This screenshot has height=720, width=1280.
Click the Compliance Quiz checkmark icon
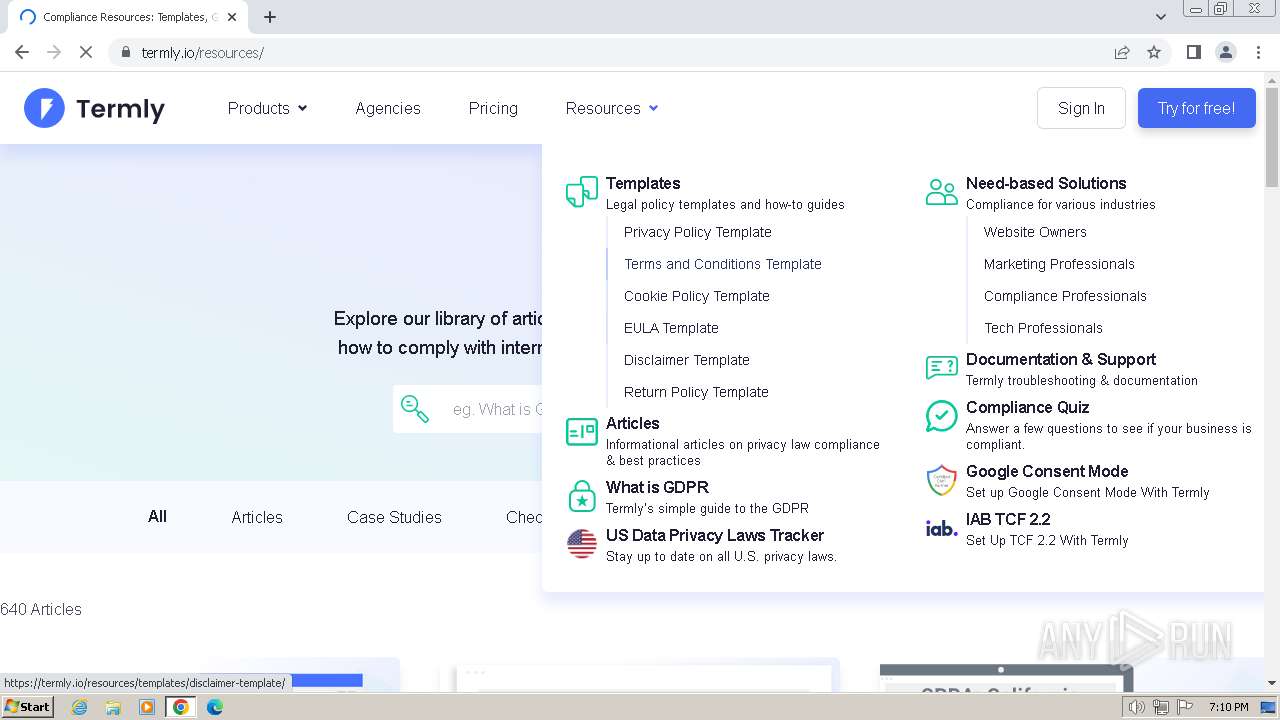point(942,416)
